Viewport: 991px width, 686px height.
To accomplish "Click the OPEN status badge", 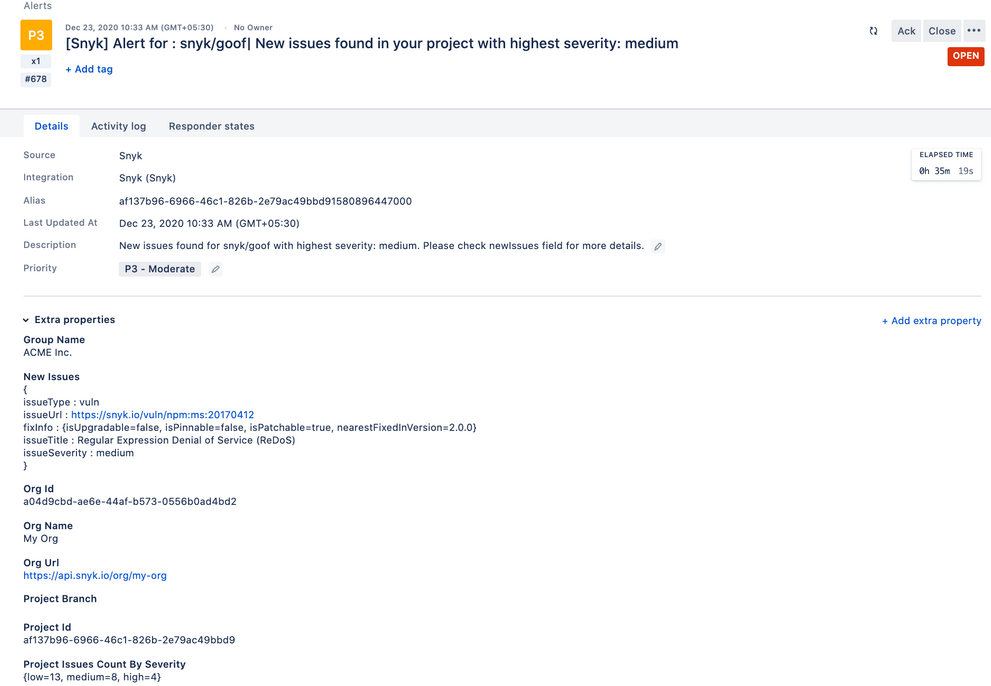I will point(965,56).
